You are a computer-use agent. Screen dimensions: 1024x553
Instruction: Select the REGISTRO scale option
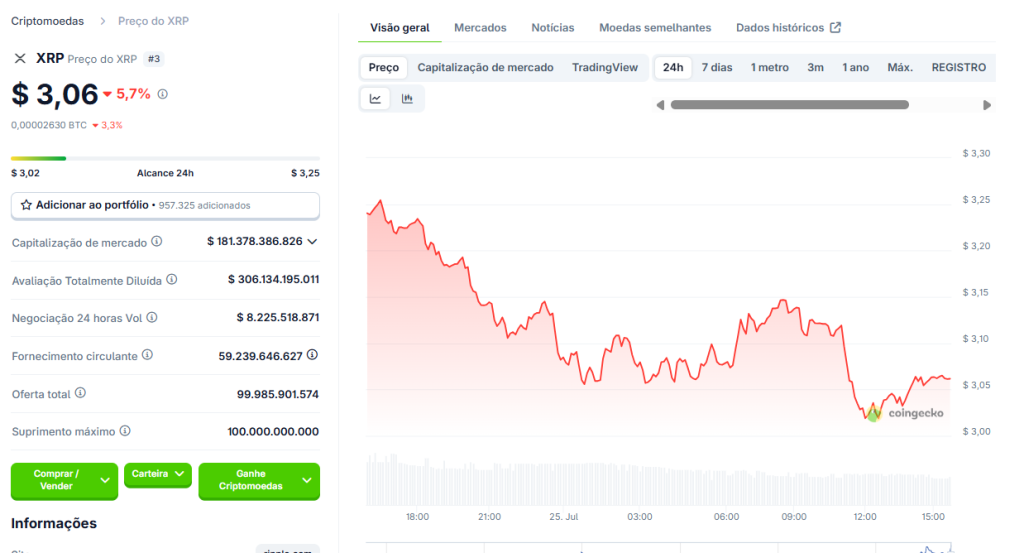[959, 67]
